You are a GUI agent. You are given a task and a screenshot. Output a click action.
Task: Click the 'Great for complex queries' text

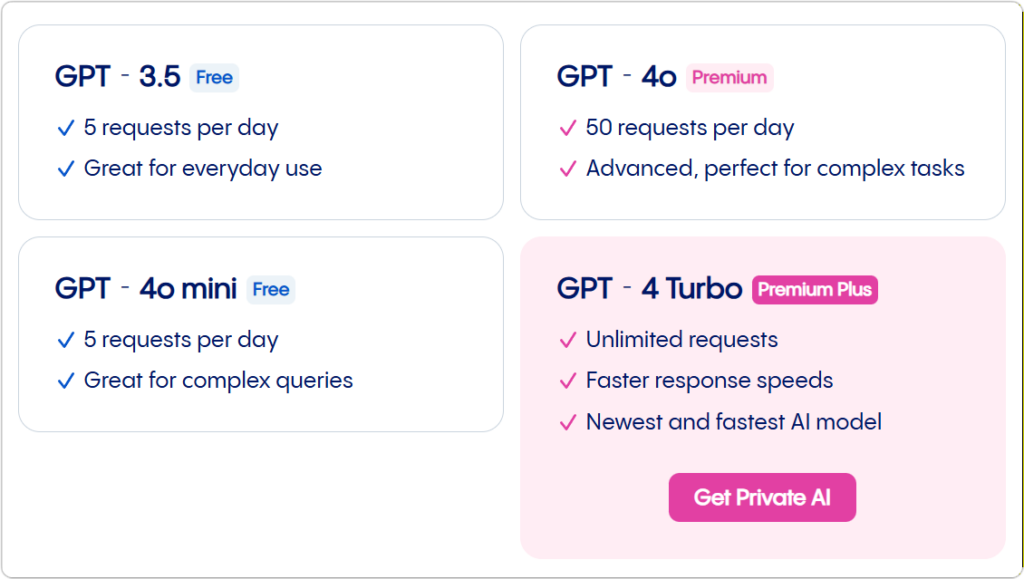click(218, 381)
